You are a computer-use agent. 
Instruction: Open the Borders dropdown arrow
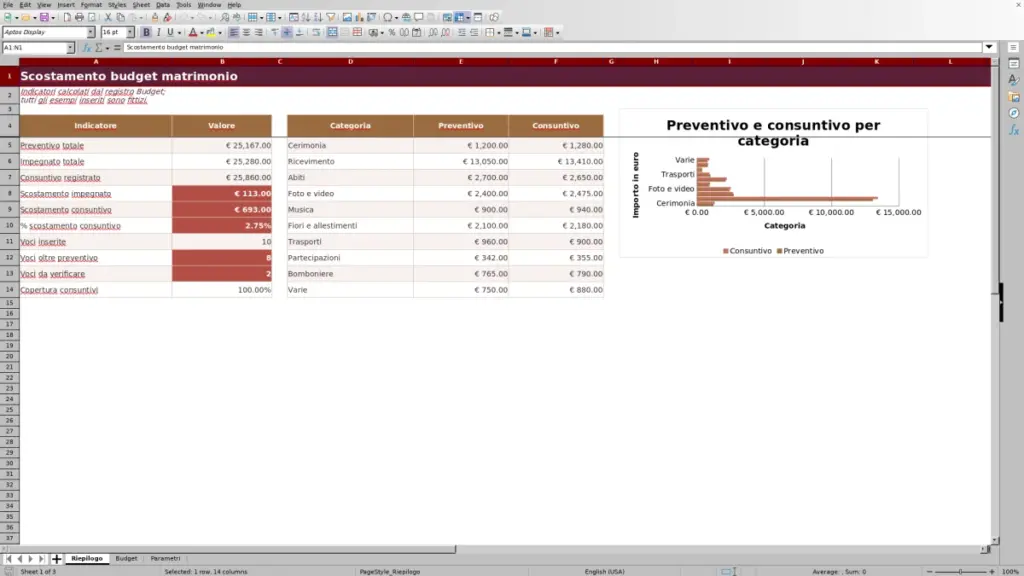point(499,33)
